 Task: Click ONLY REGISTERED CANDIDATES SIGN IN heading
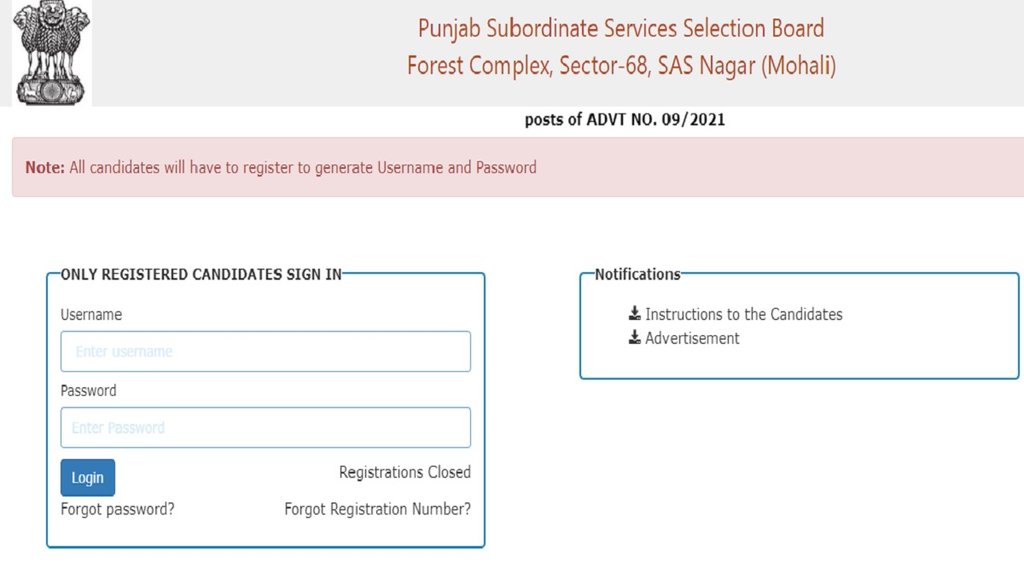click(x=201, y=274)
